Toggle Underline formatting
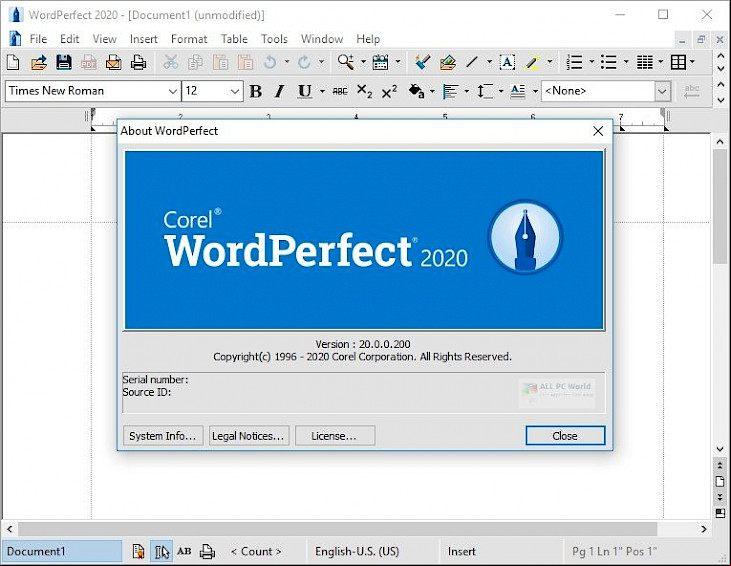 pos(304,91)
